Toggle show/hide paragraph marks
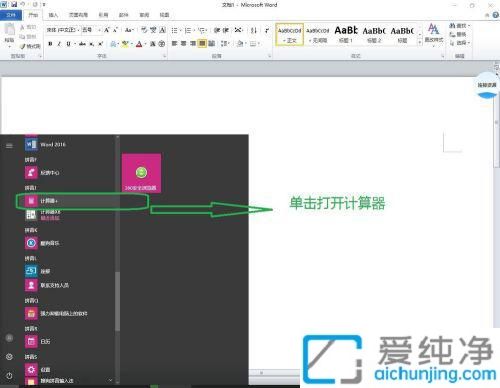 [267, 30]
